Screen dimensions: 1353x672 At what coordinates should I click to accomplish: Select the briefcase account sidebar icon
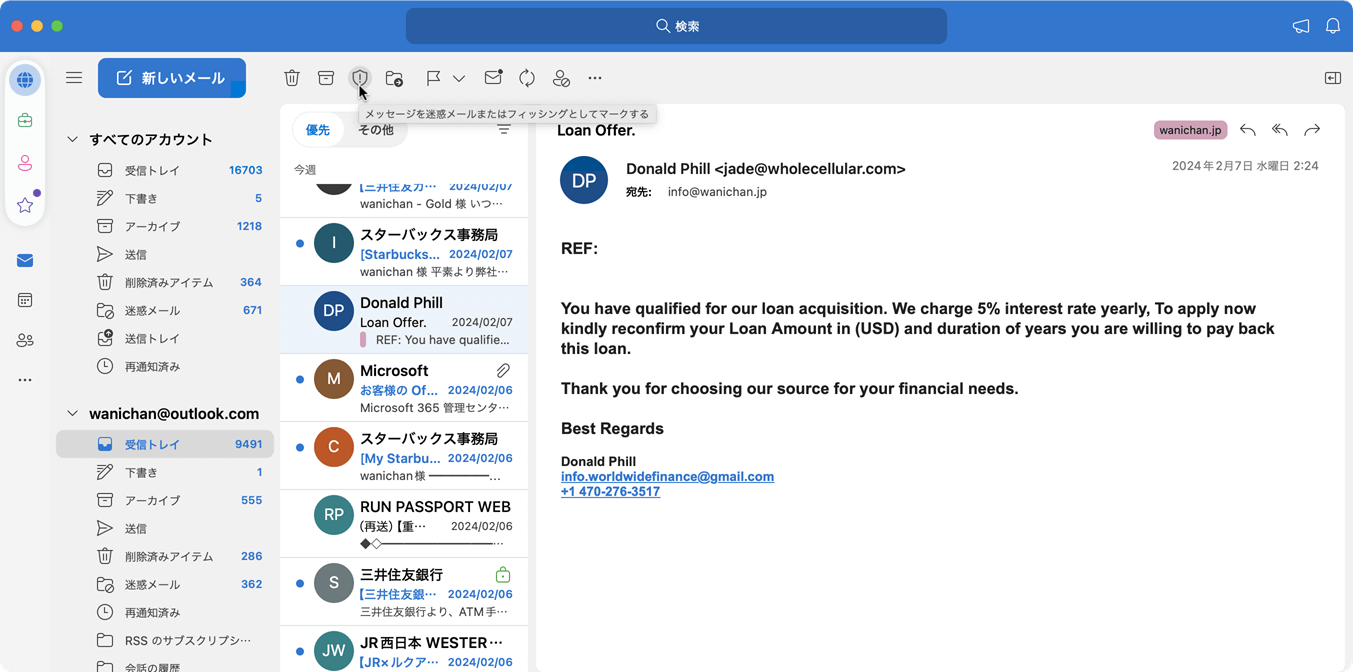click(x=25, y=121)
